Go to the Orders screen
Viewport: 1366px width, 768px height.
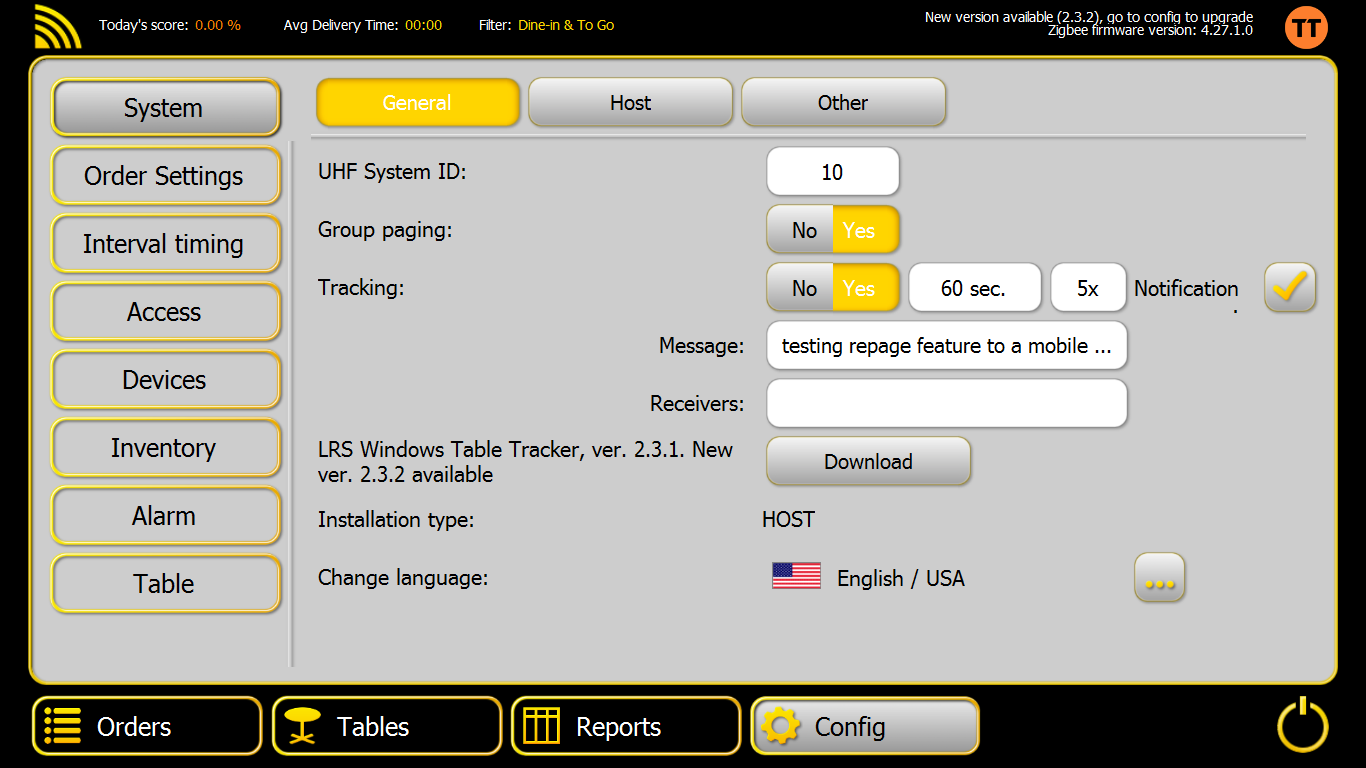(147, 726)
